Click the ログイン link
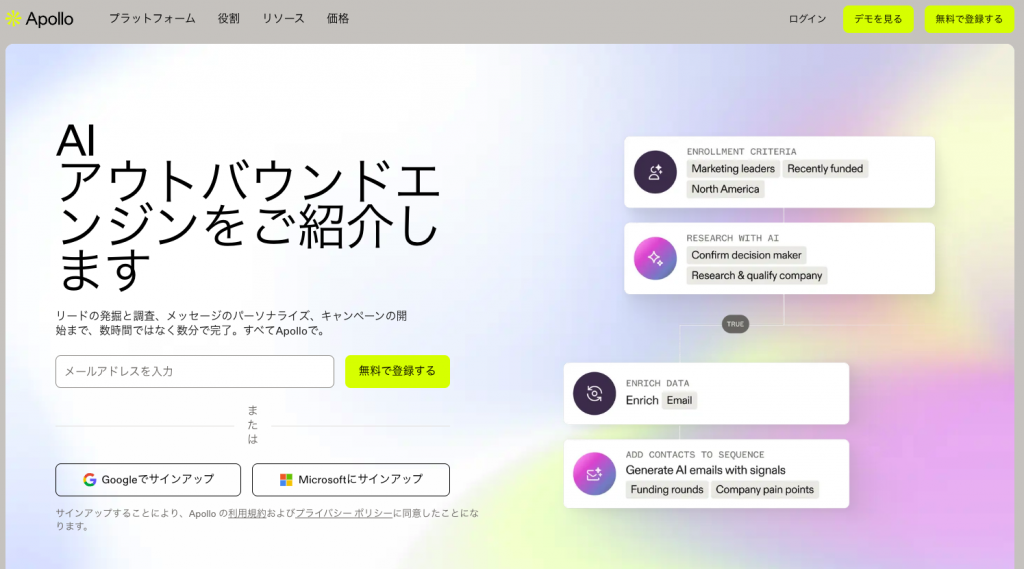This screenshot has height=569, width=1024. [807, 19]
